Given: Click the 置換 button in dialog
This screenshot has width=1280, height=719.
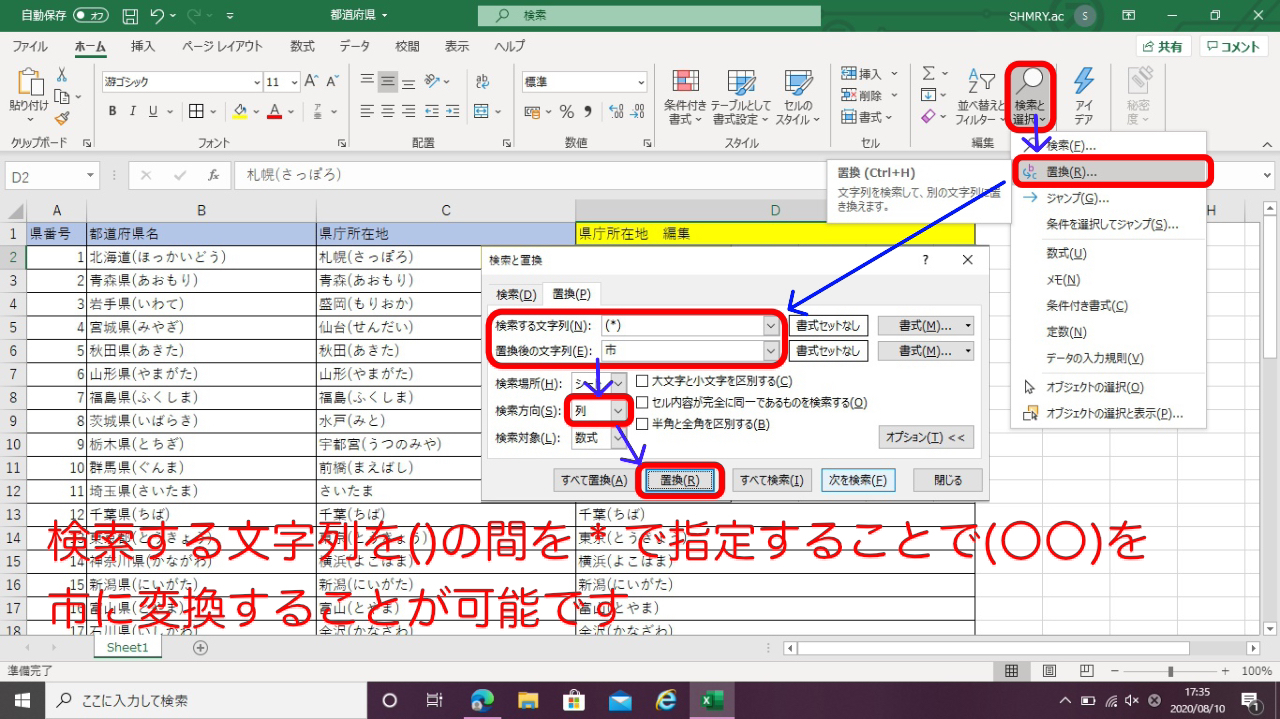Looking at the screenshot, I should click(680, 480).
